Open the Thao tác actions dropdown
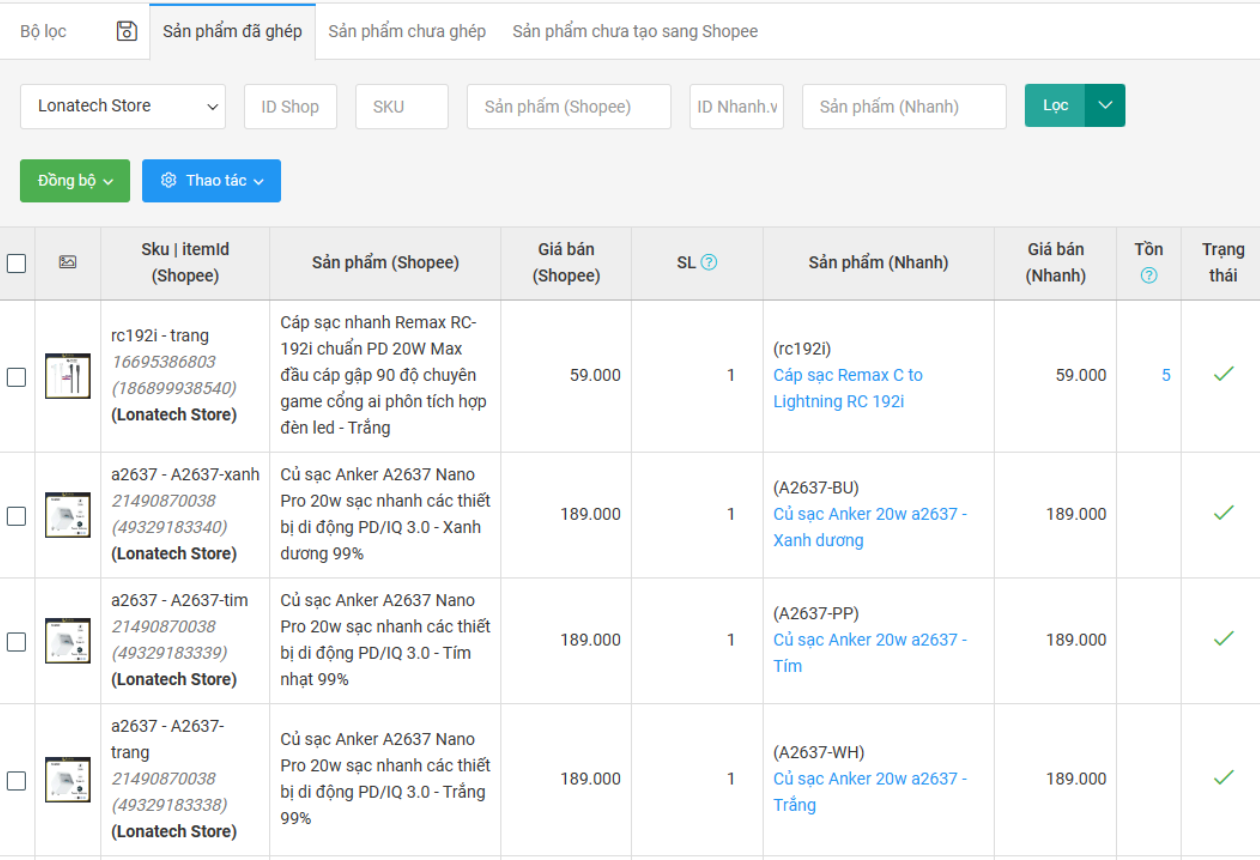1260x860 pixels. (211, 181)
